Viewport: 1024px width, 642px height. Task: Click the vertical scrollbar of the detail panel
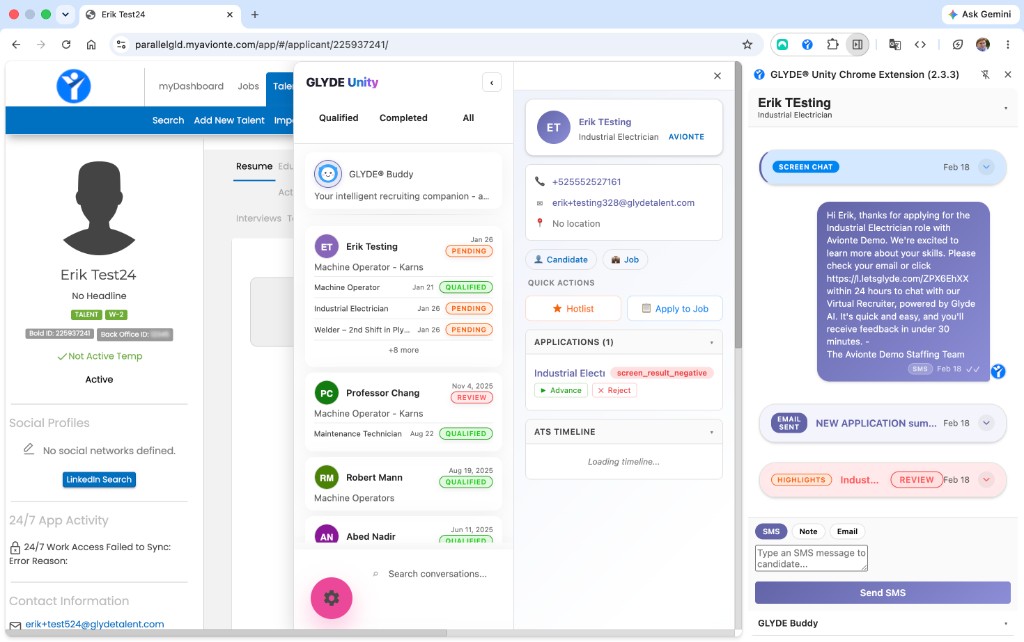[x=738, y=206]
